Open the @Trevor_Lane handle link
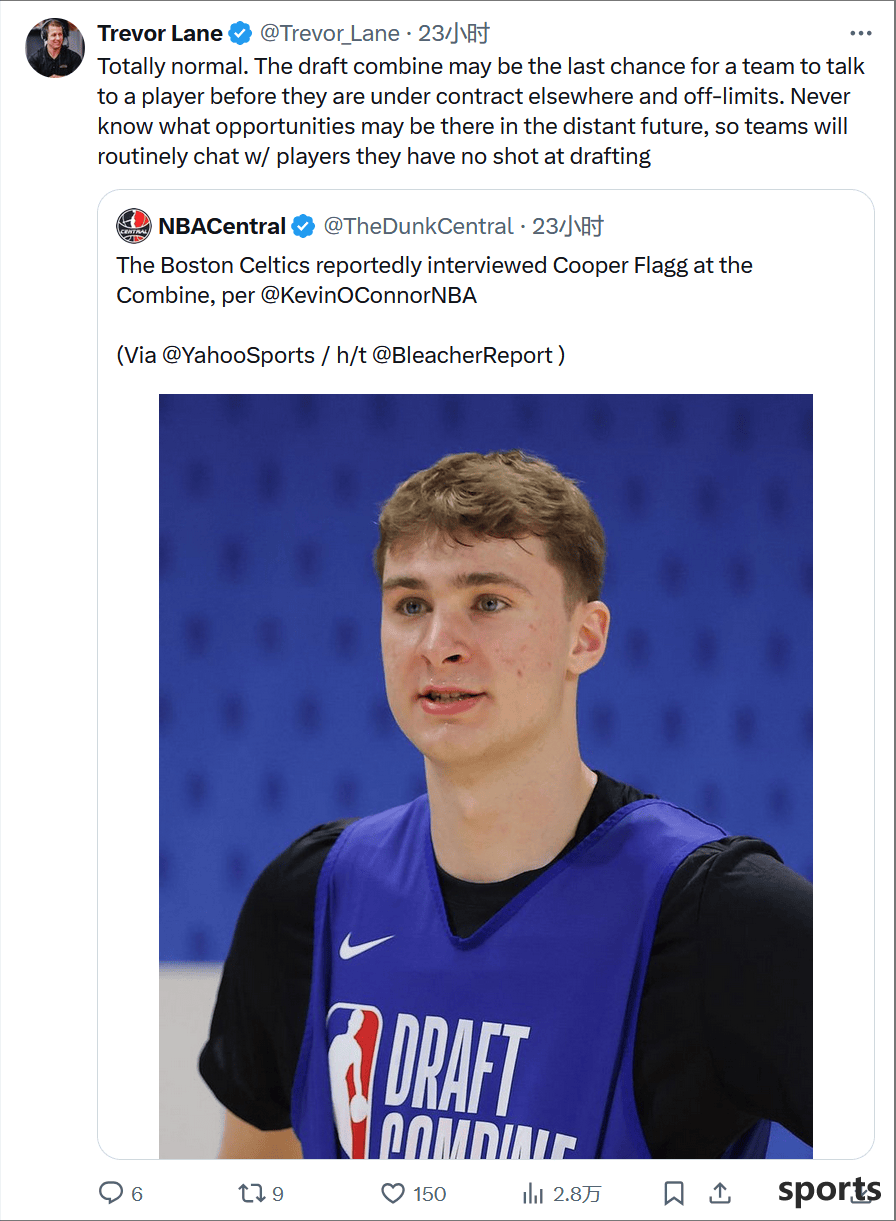This screenshot has width=896, height=1221. pyautogui.click(x=330, y=33)
